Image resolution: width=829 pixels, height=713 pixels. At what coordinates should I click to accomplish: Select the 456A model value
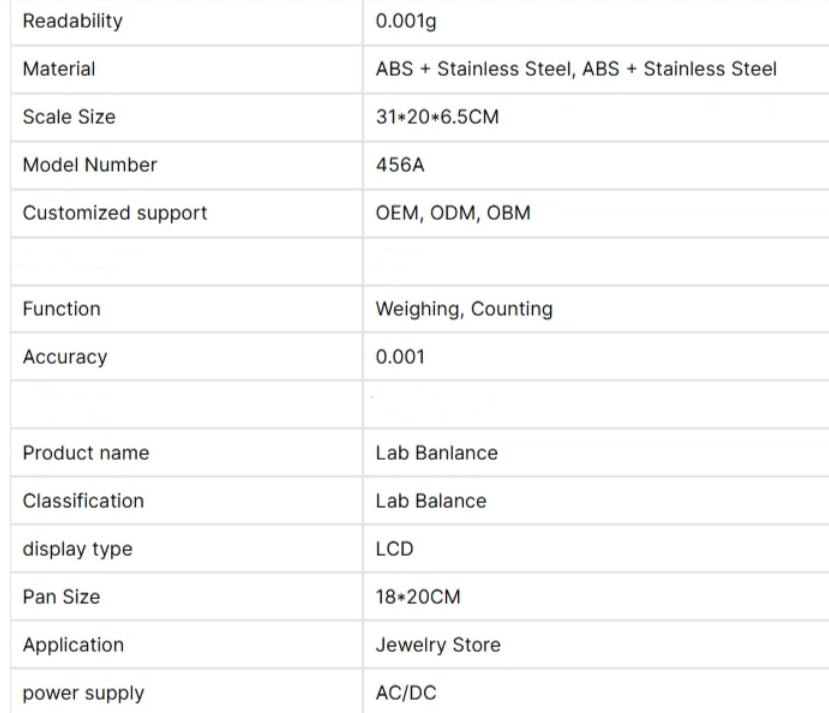click(400, 165)
